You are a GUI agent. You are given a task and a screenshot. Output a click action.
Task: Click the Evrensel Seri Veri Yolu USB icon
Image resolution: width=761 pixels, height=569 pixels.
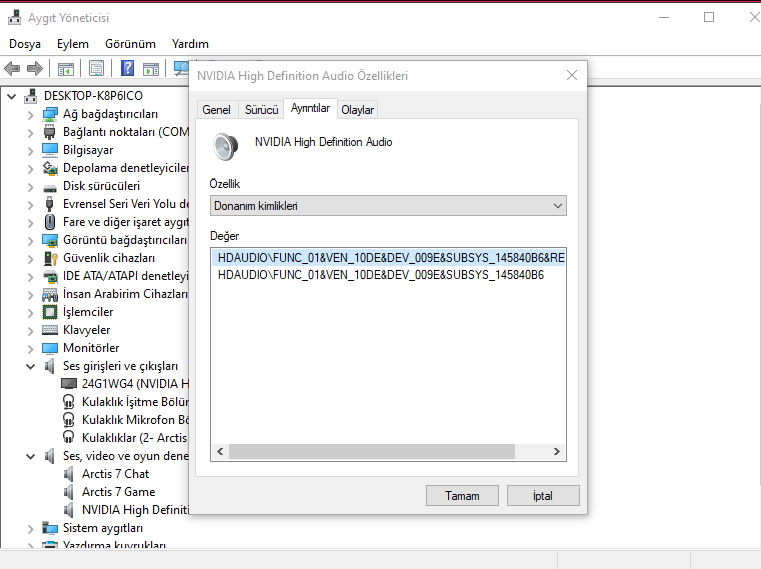49,204
